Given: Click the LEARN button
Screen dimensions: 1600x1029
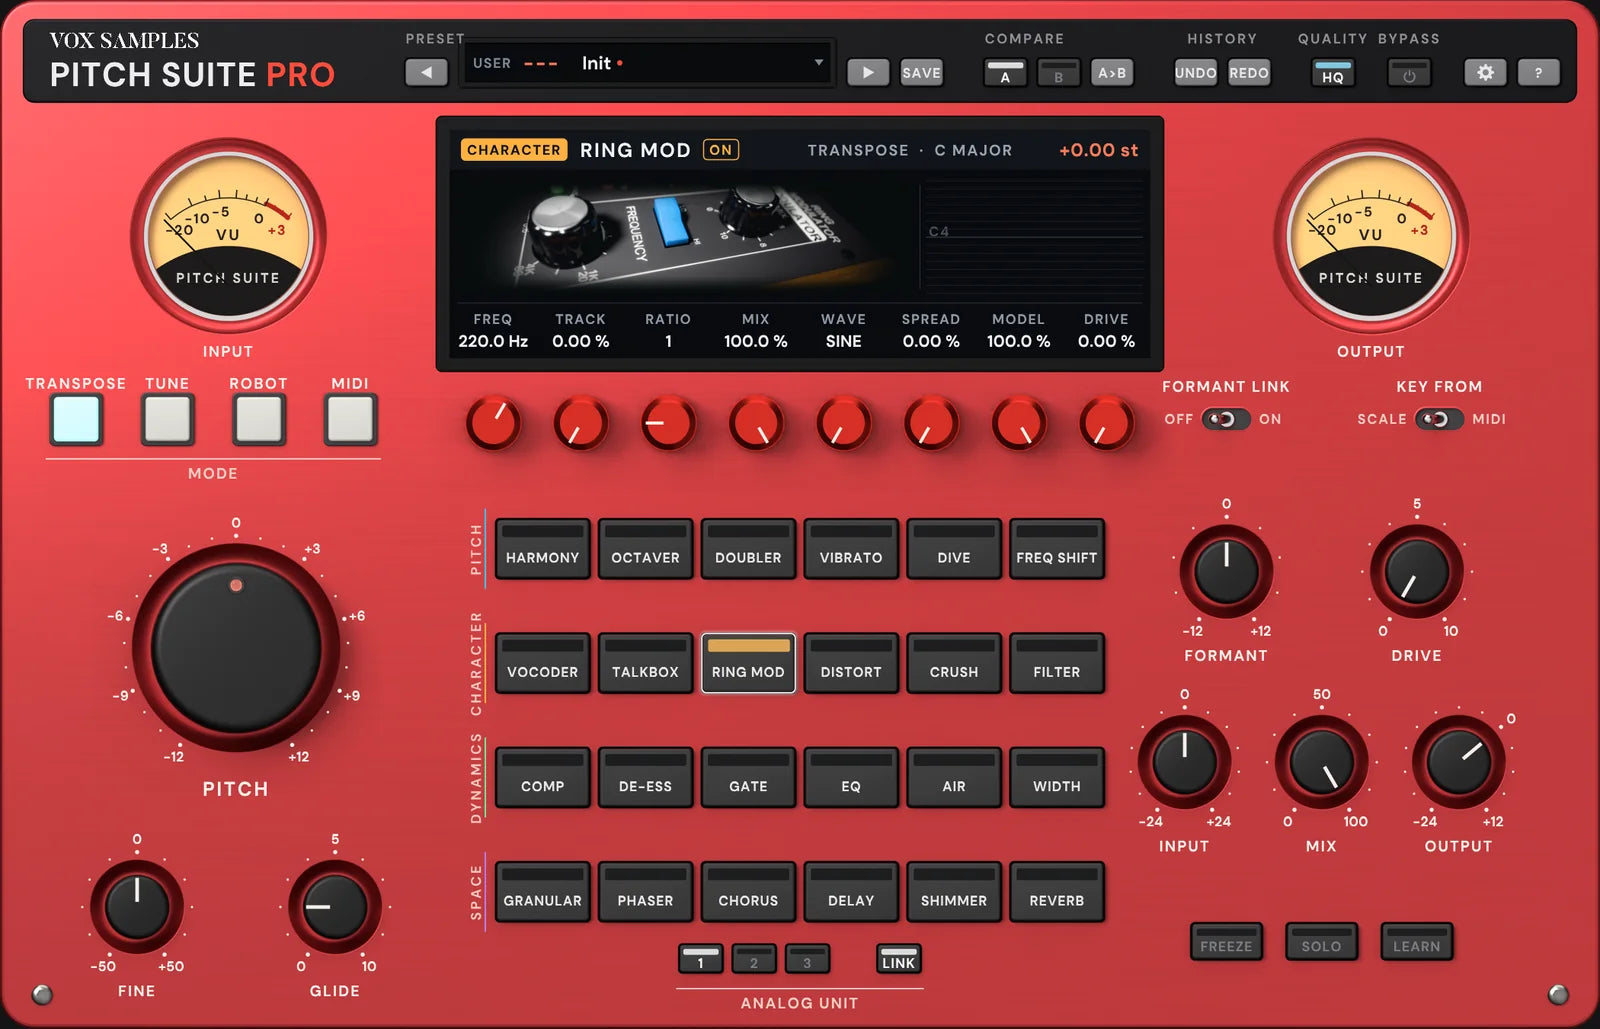Looking at the screenshot, I should [x=1417, y=941].
